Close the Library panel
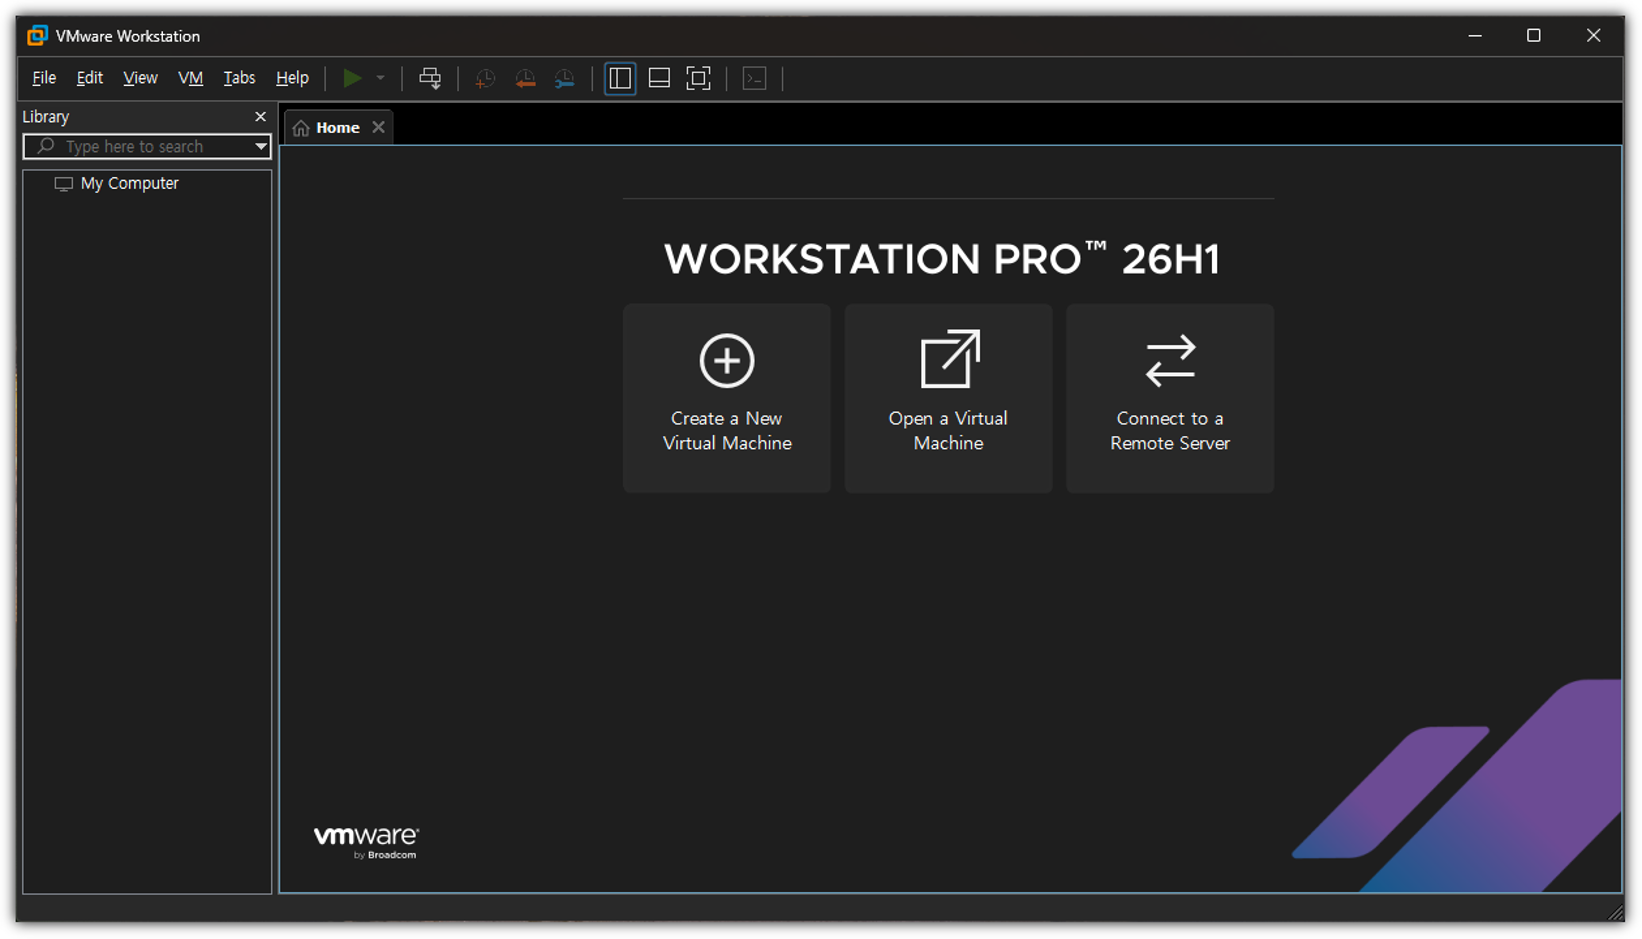The height and width of the screenshot is (939, 1642). click(x=260, y=117)
